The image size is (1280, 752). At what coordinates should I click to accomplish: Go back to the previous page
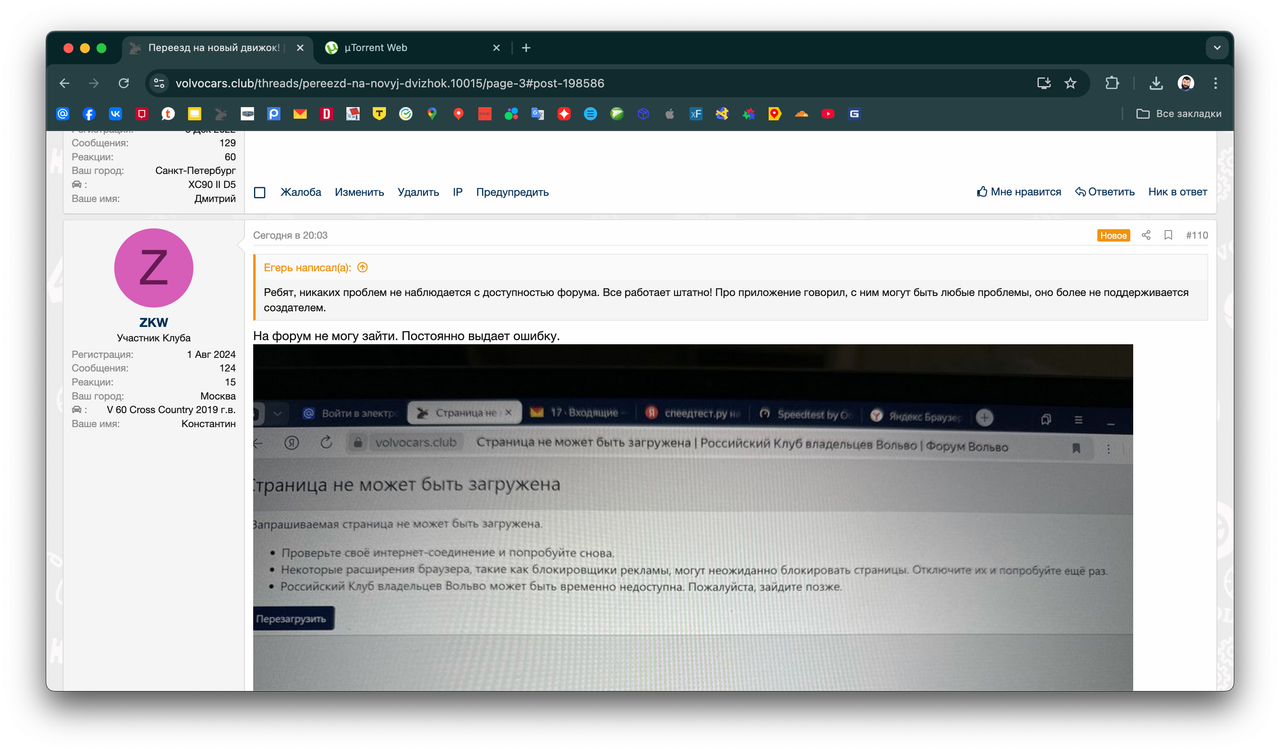tap(65, 83)
